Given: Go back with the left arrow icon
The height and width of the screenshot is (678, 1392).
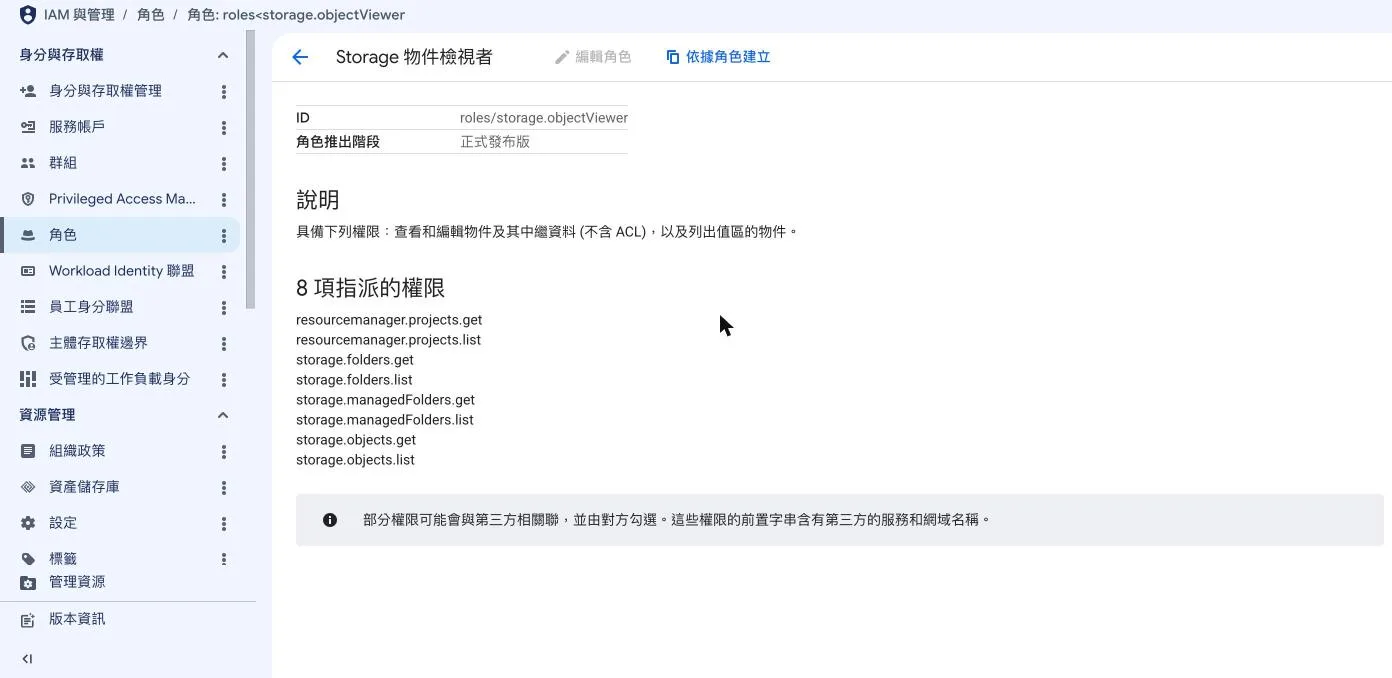Looking at the screenshot, I should point(300,57).
